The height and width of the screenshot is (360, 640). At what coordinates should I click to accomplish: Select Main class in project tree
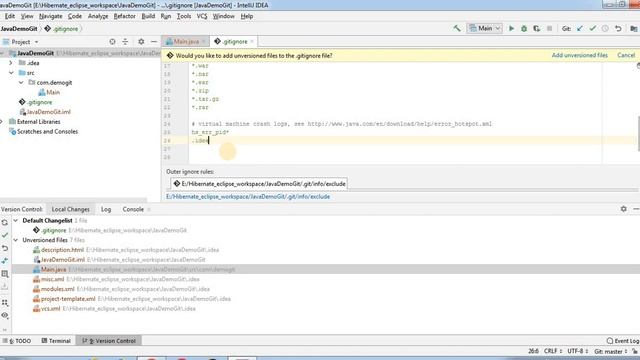click(x=49, y=92)
